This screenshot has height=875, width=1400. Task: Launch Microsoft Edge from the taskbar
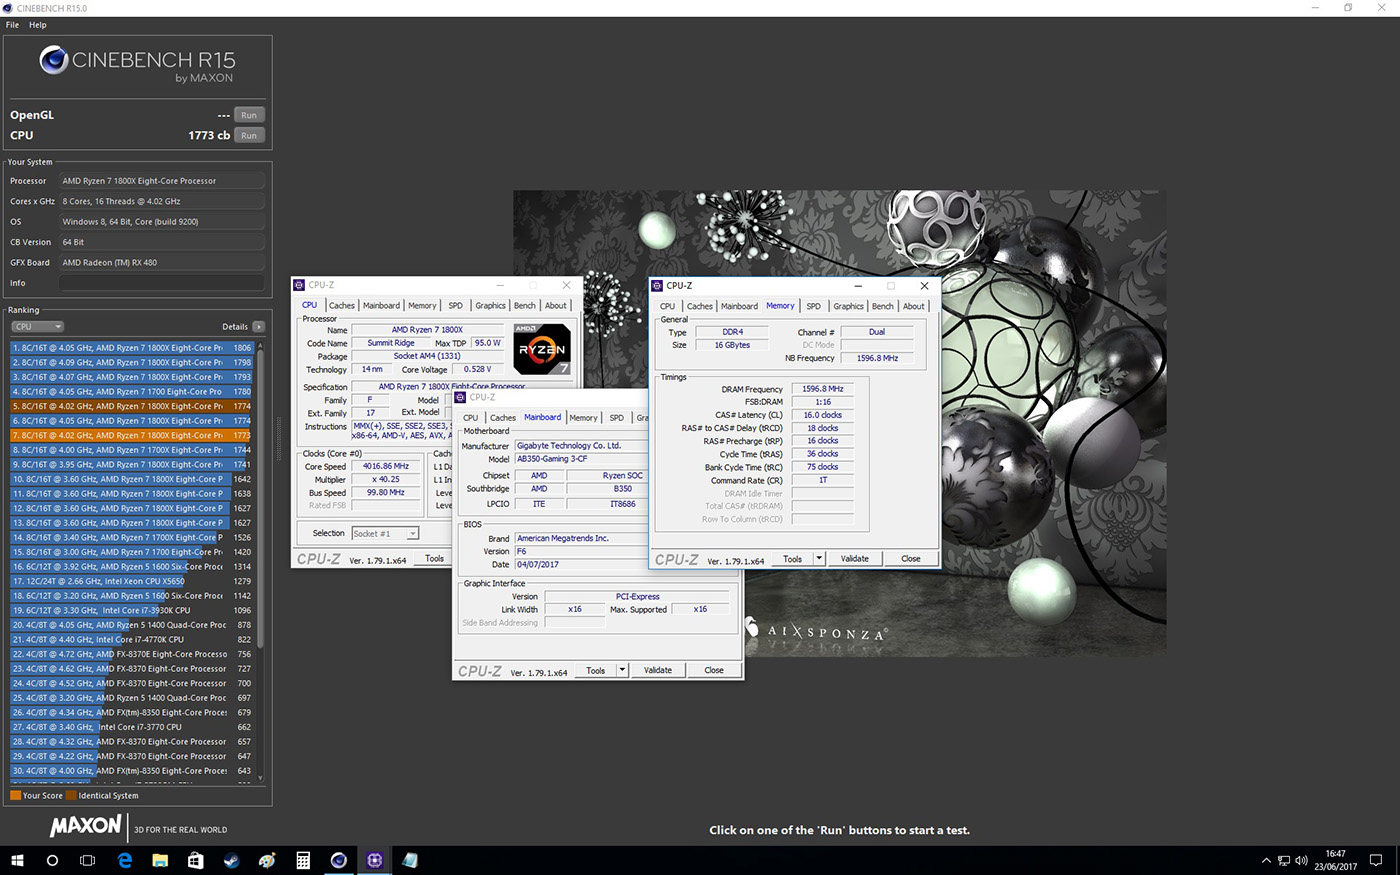coord(125,860)
